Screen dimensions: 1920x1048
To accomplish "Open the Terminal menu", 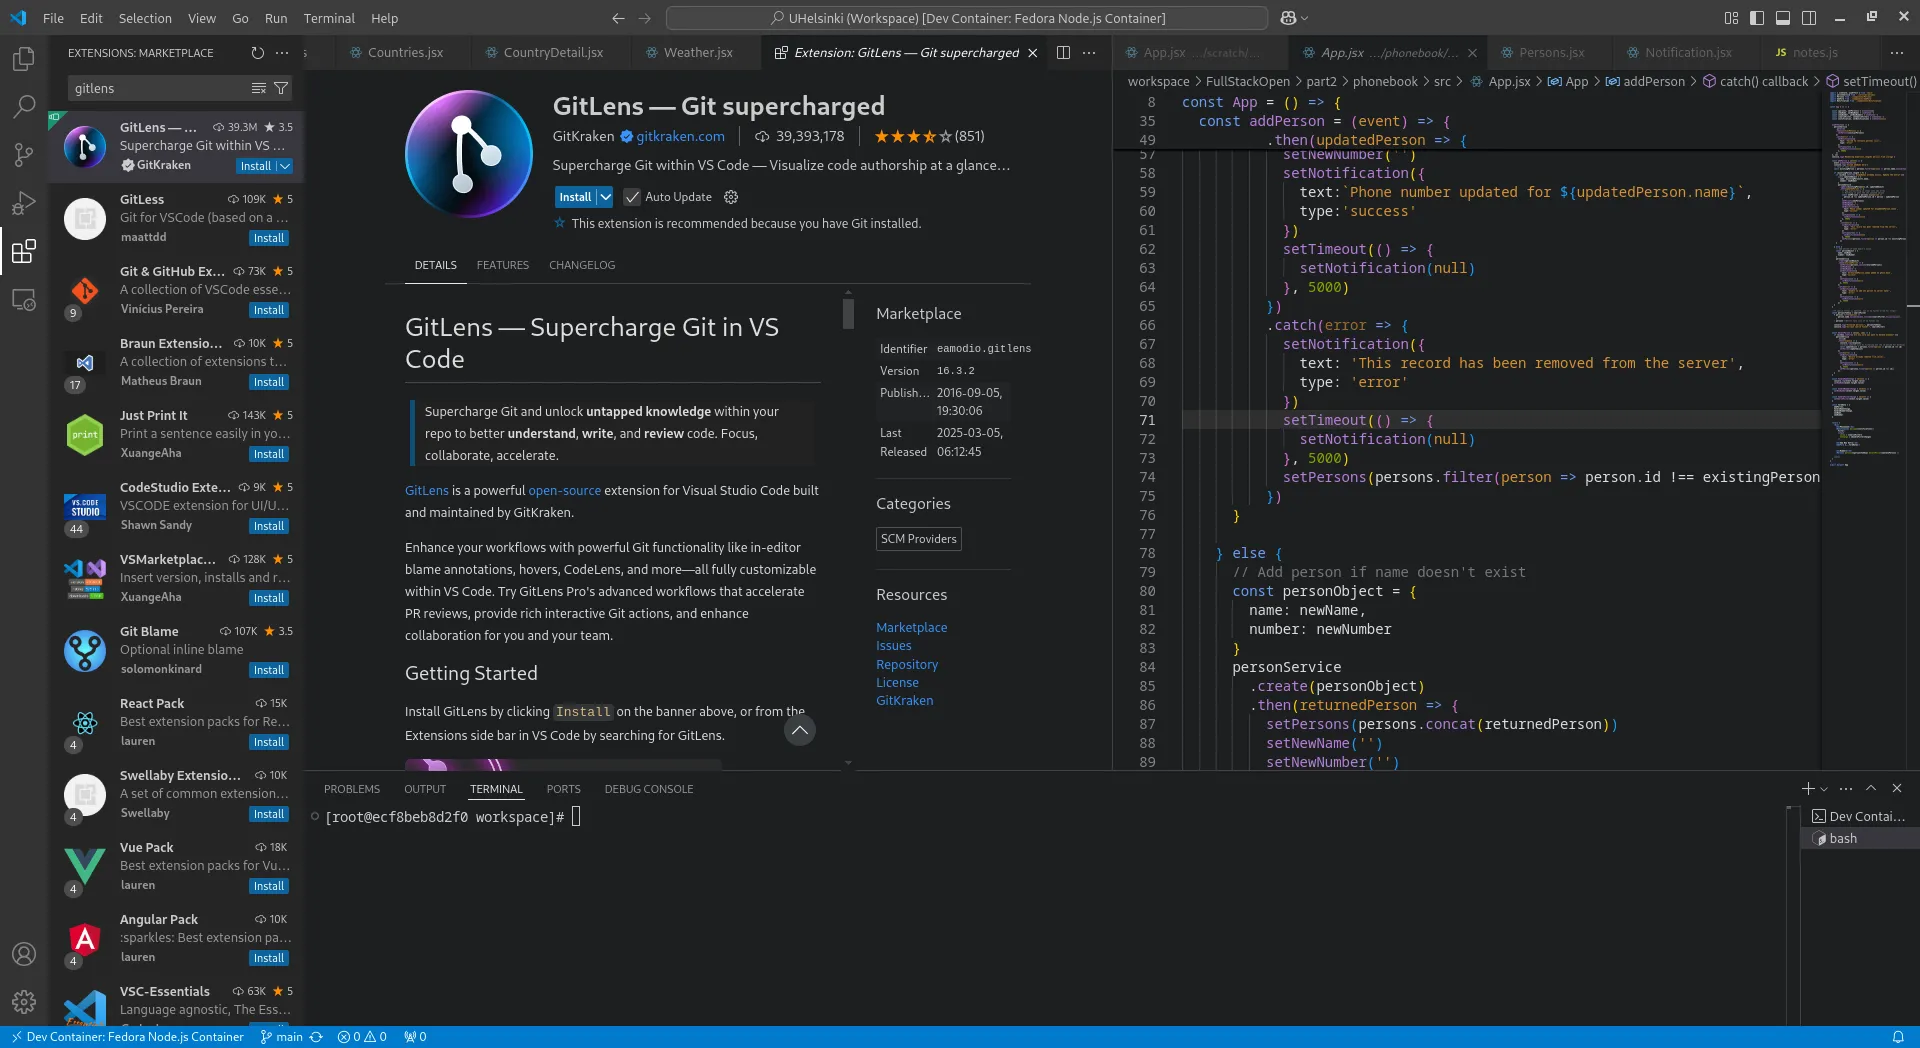I will tap(329, 18).
